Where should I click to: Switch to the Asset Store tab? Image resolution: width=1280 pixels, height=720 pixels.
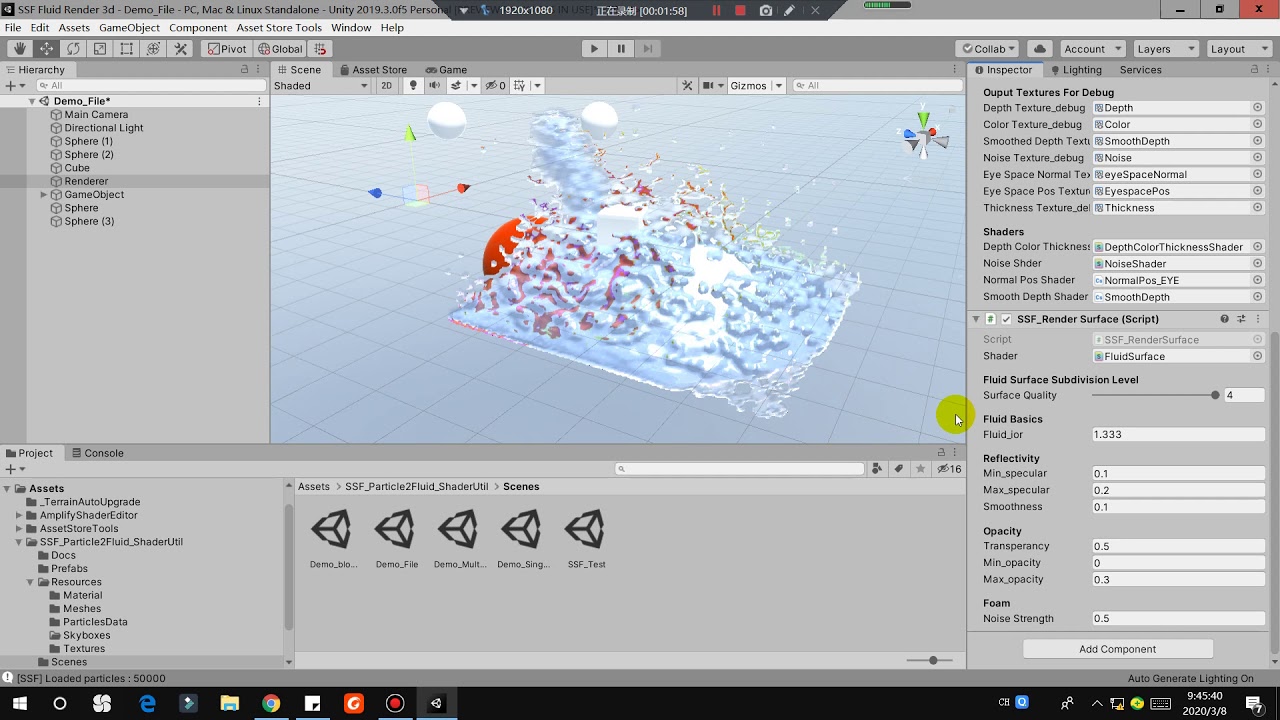pos(372,70)
